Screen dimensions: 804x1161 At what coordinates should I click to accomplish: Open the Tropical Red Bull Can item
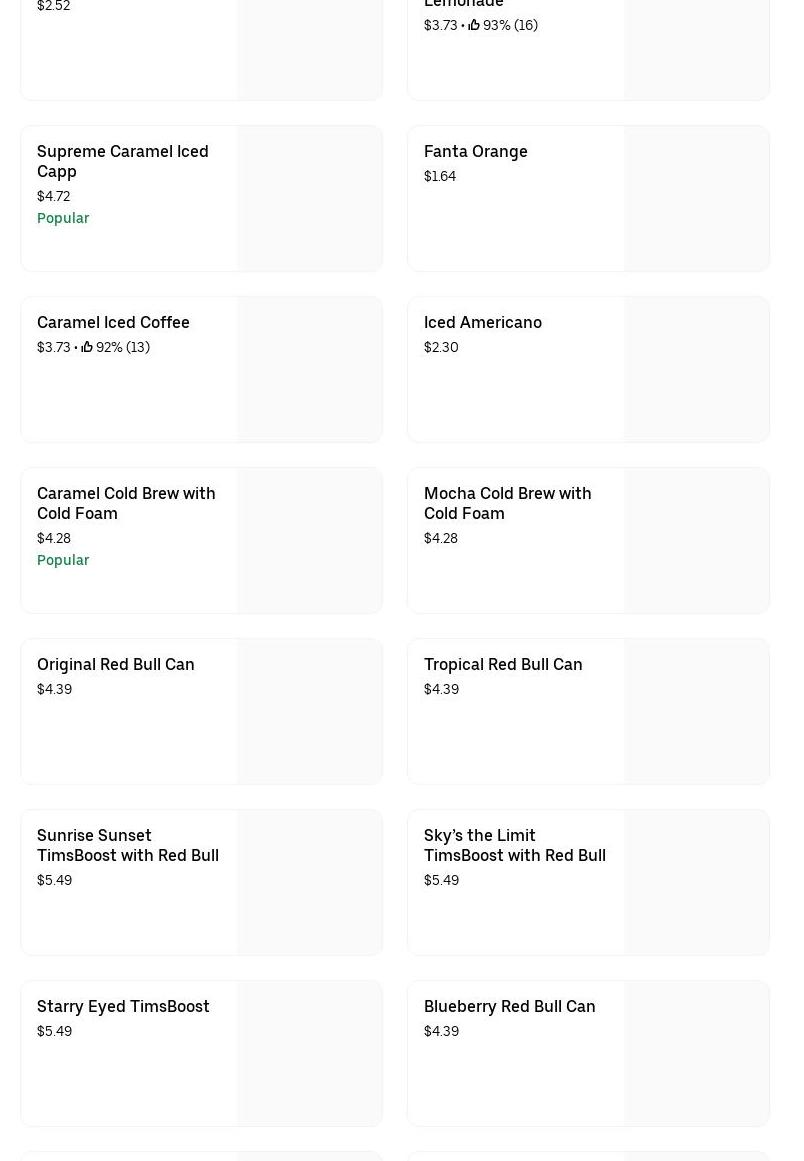coord(502,664)
